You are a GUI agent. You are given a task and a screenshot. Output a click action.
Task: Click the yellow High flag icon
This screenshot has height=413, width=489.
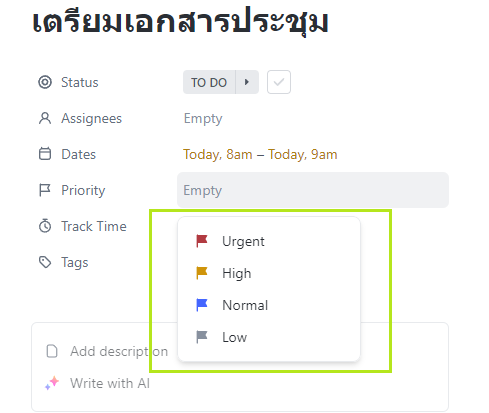(202, 273)
